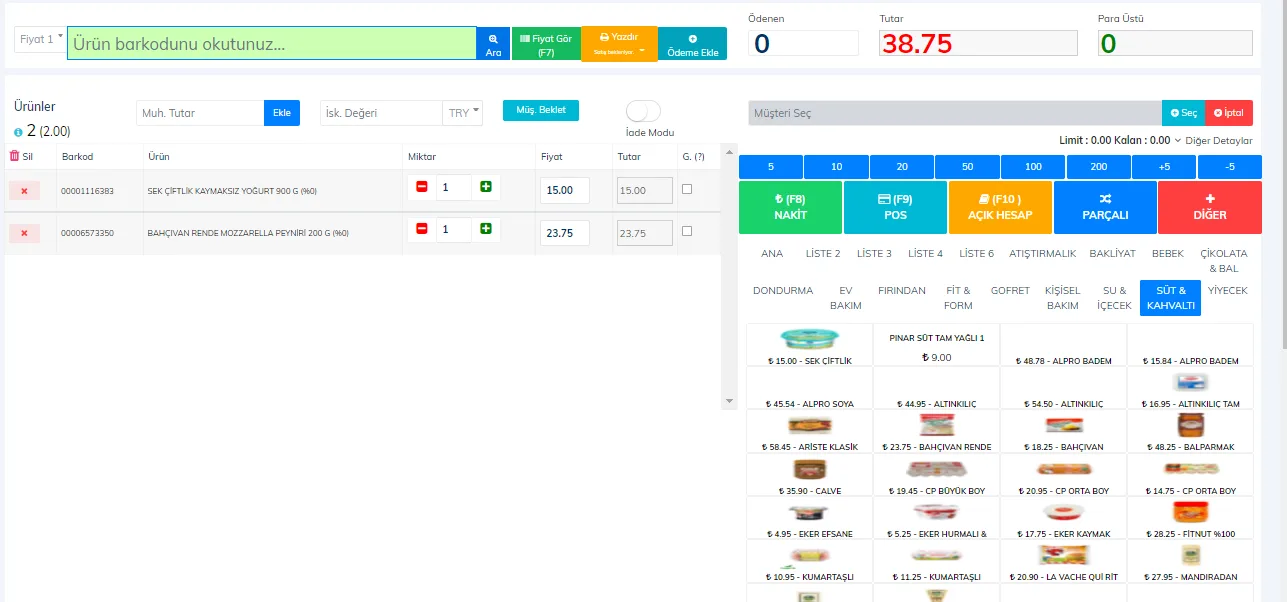This screenshot has height=602, width=1287.
Task: Click the Ara search button
Action: (x=493, y=43)
